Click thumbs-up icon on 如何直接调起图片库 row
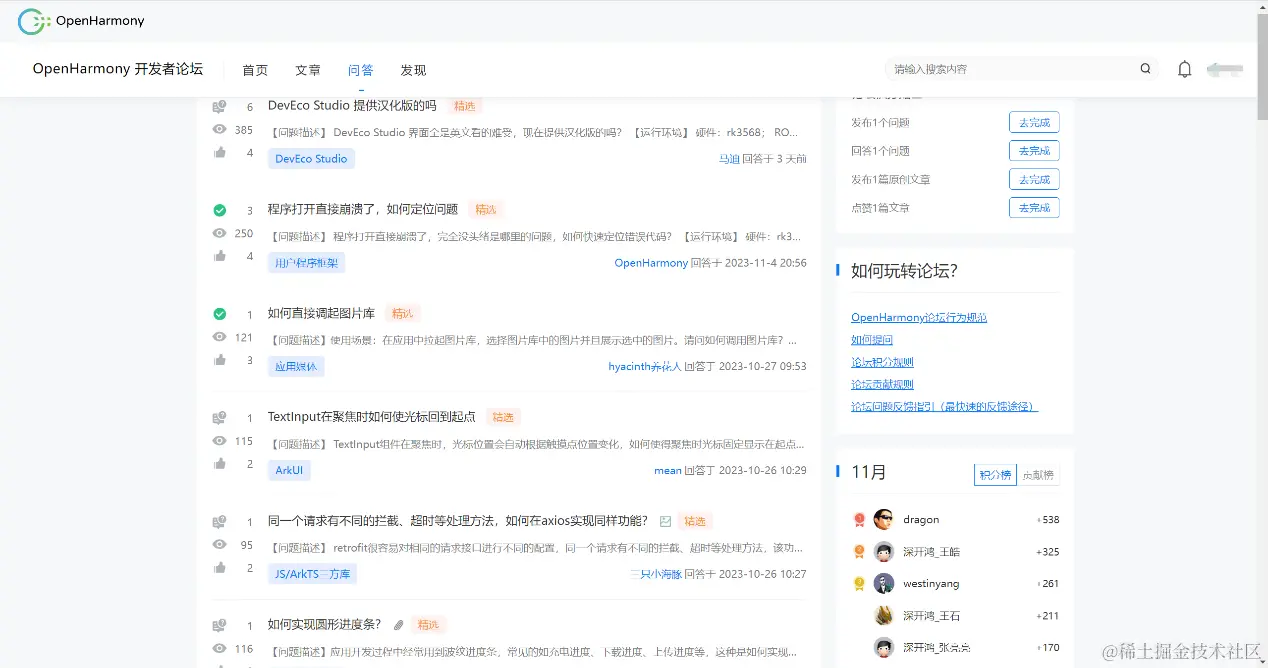This screenshot has height=668, width=1268. (x=219, y=360)
